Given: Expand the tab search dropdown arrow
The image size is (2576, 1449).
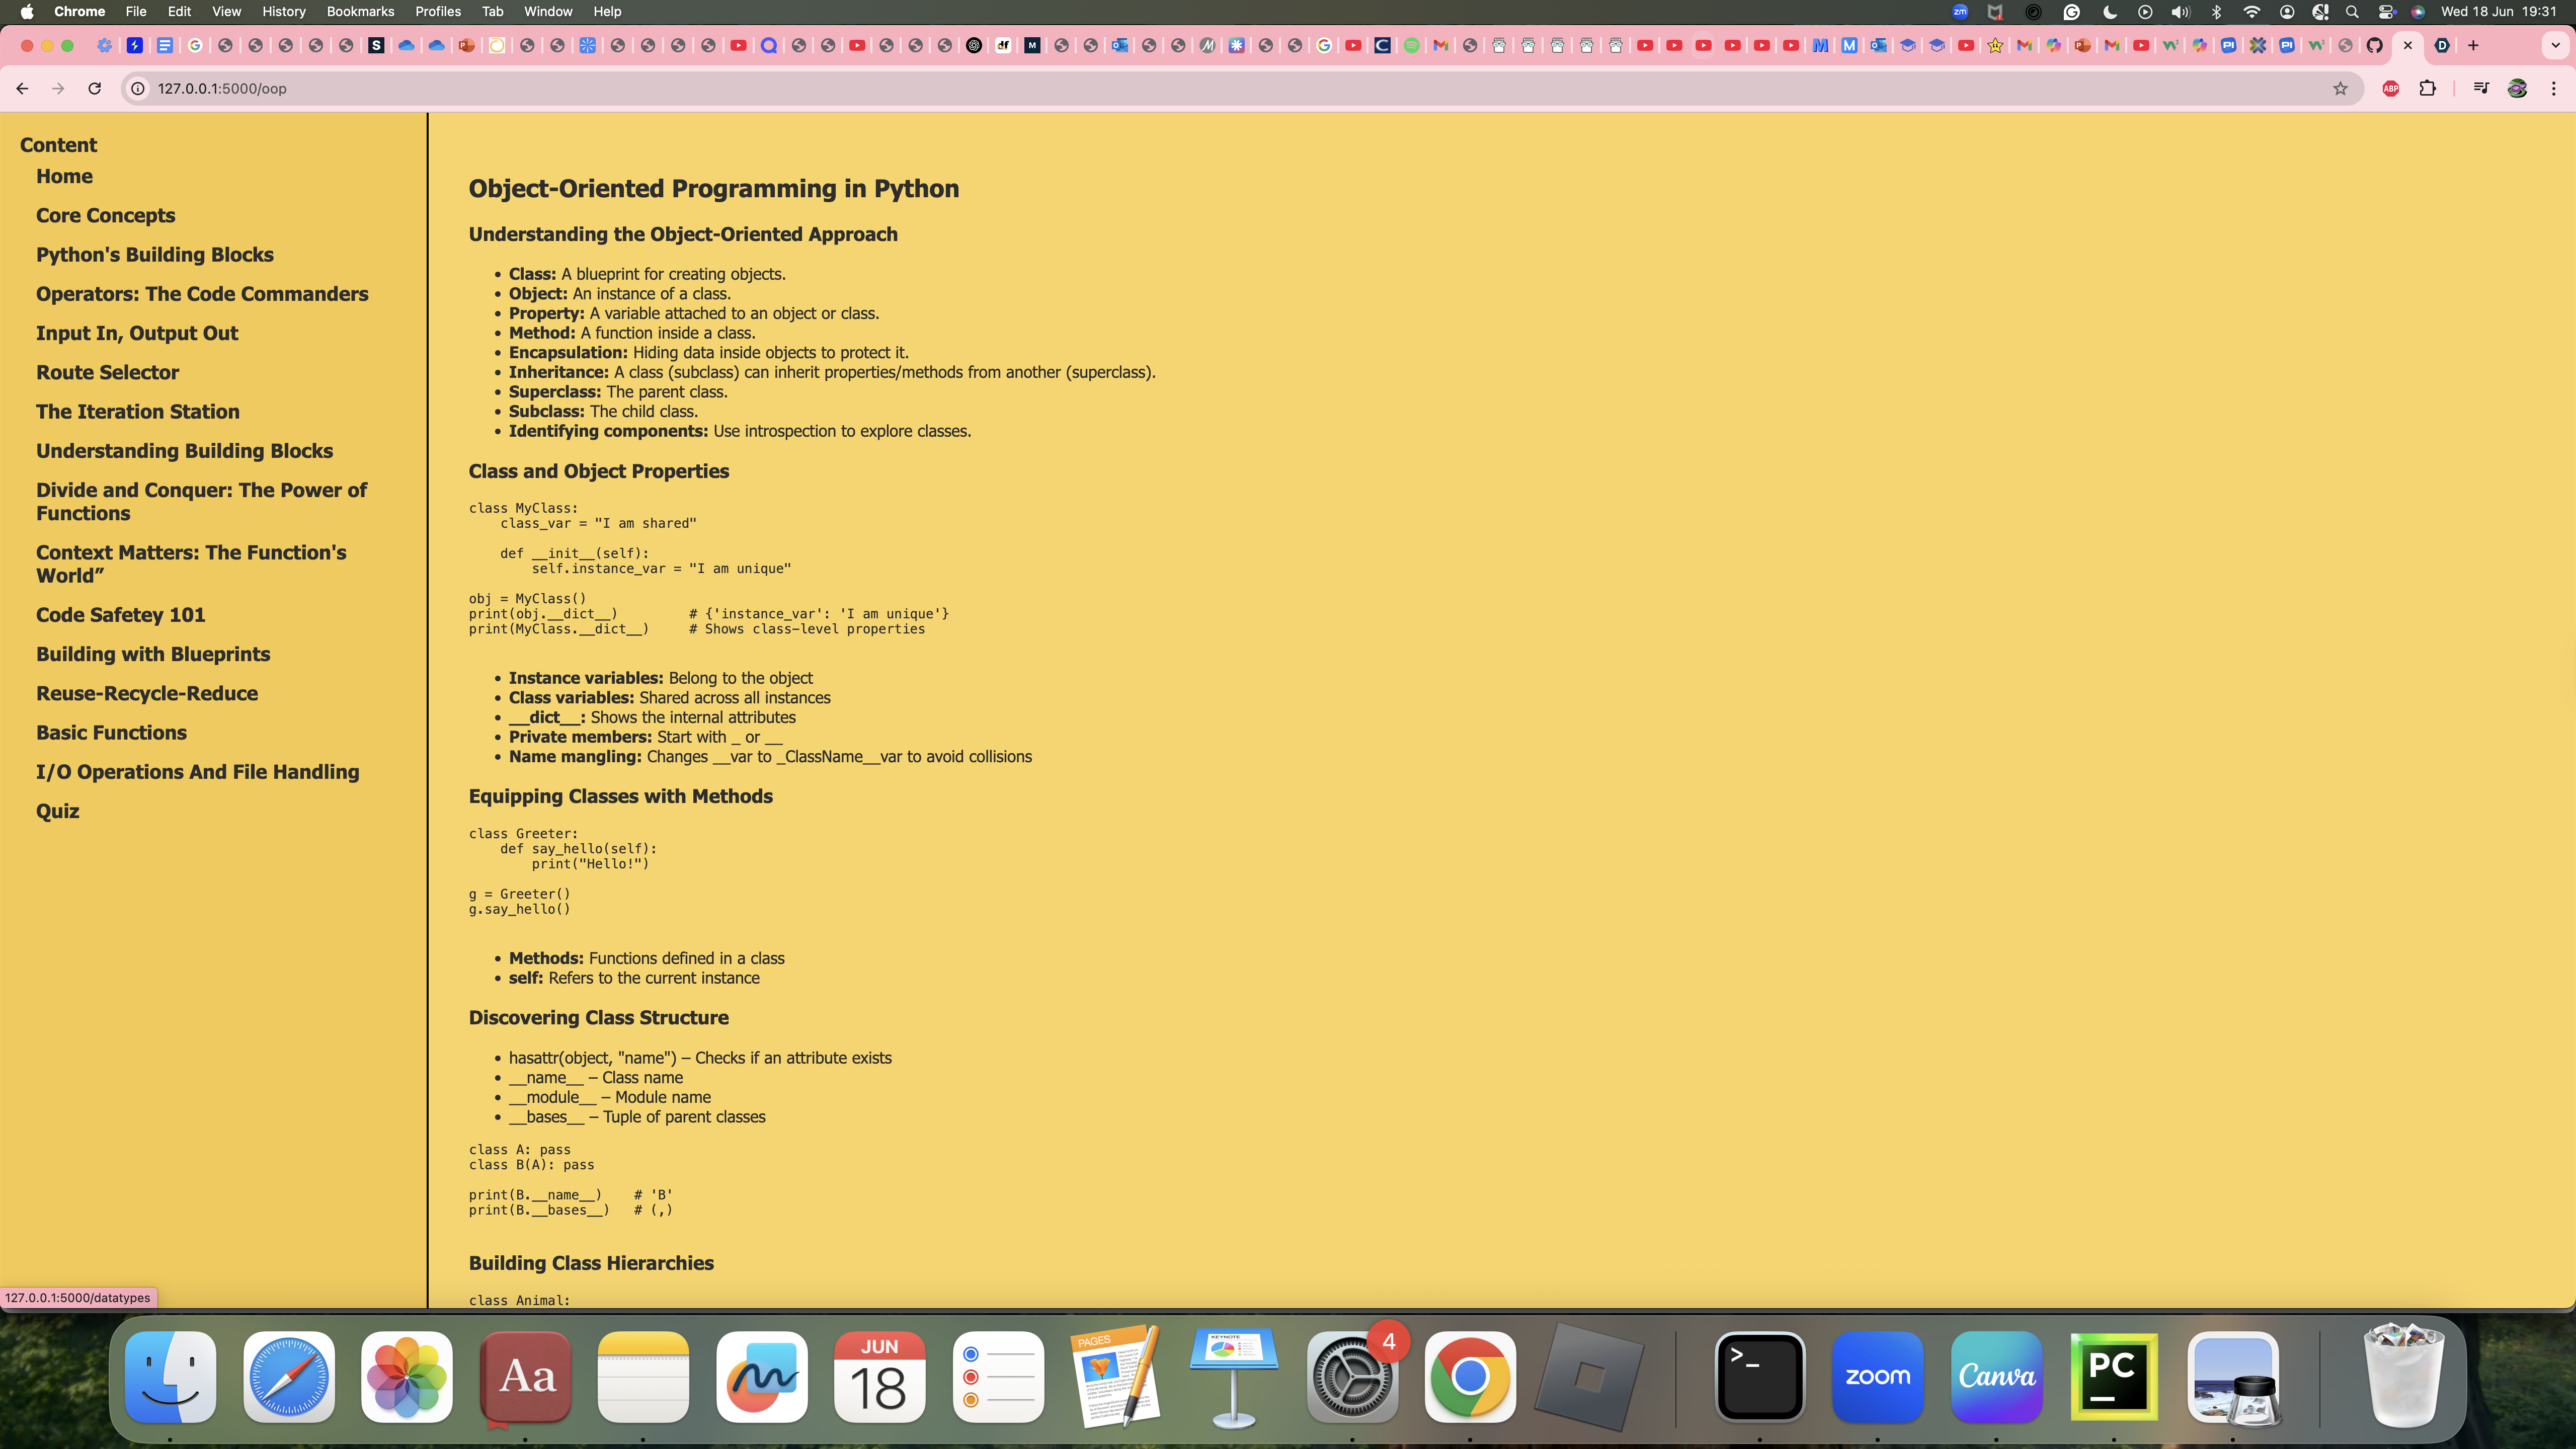Looking at the screenshot, I should tap(2555, 45).
